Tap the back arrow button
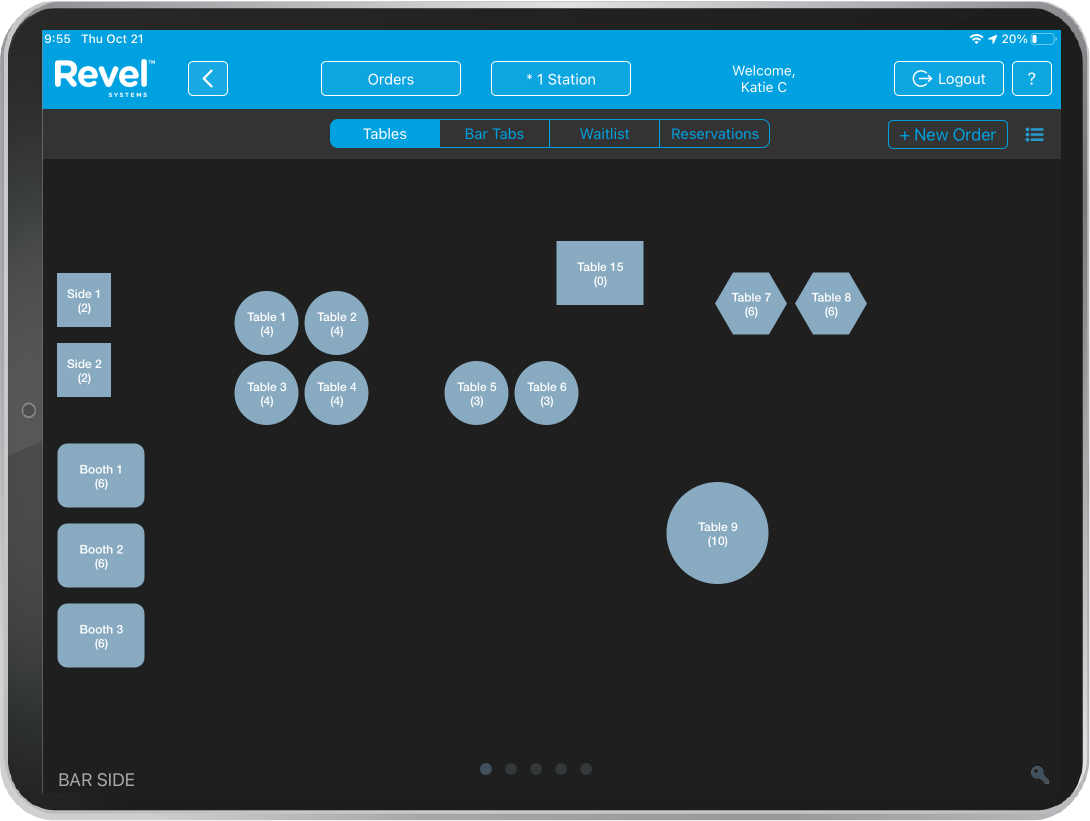This screenshot has height=821, width=1090. tap(208, 79)
